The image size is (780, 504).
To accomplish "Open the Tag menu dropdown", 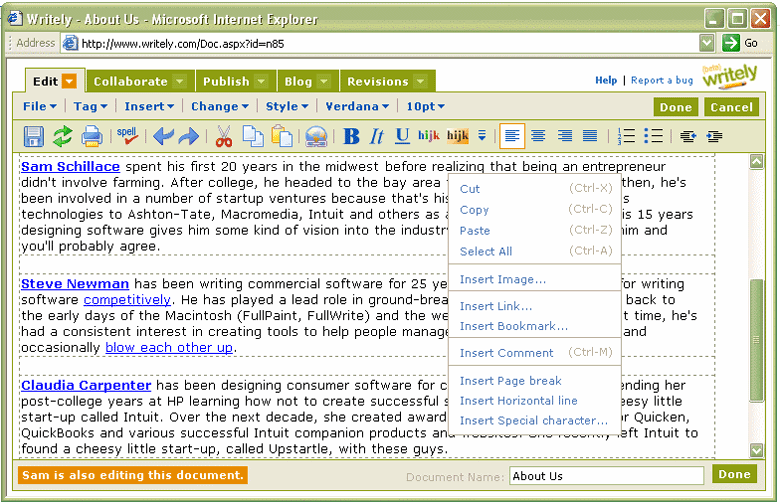I will (x=91, y=106).
